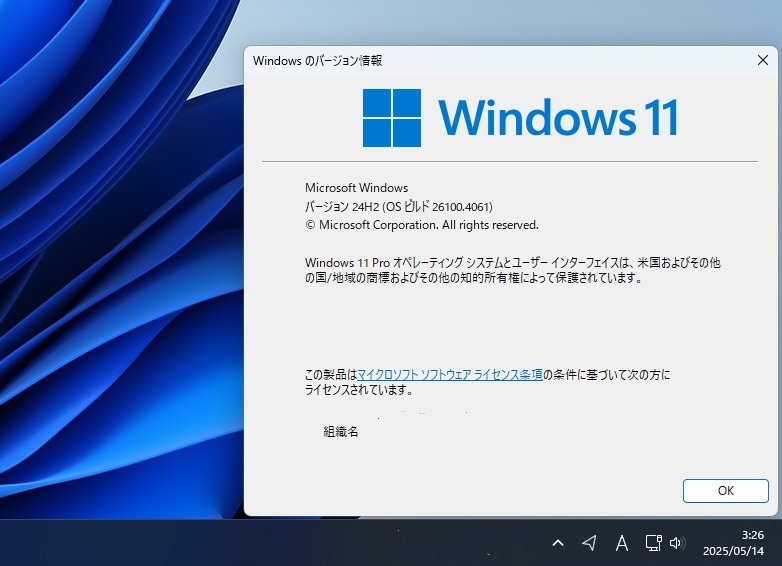Toggle the IME input mode A indicator
Screen dimensions: 782x566
pos(621,543)
